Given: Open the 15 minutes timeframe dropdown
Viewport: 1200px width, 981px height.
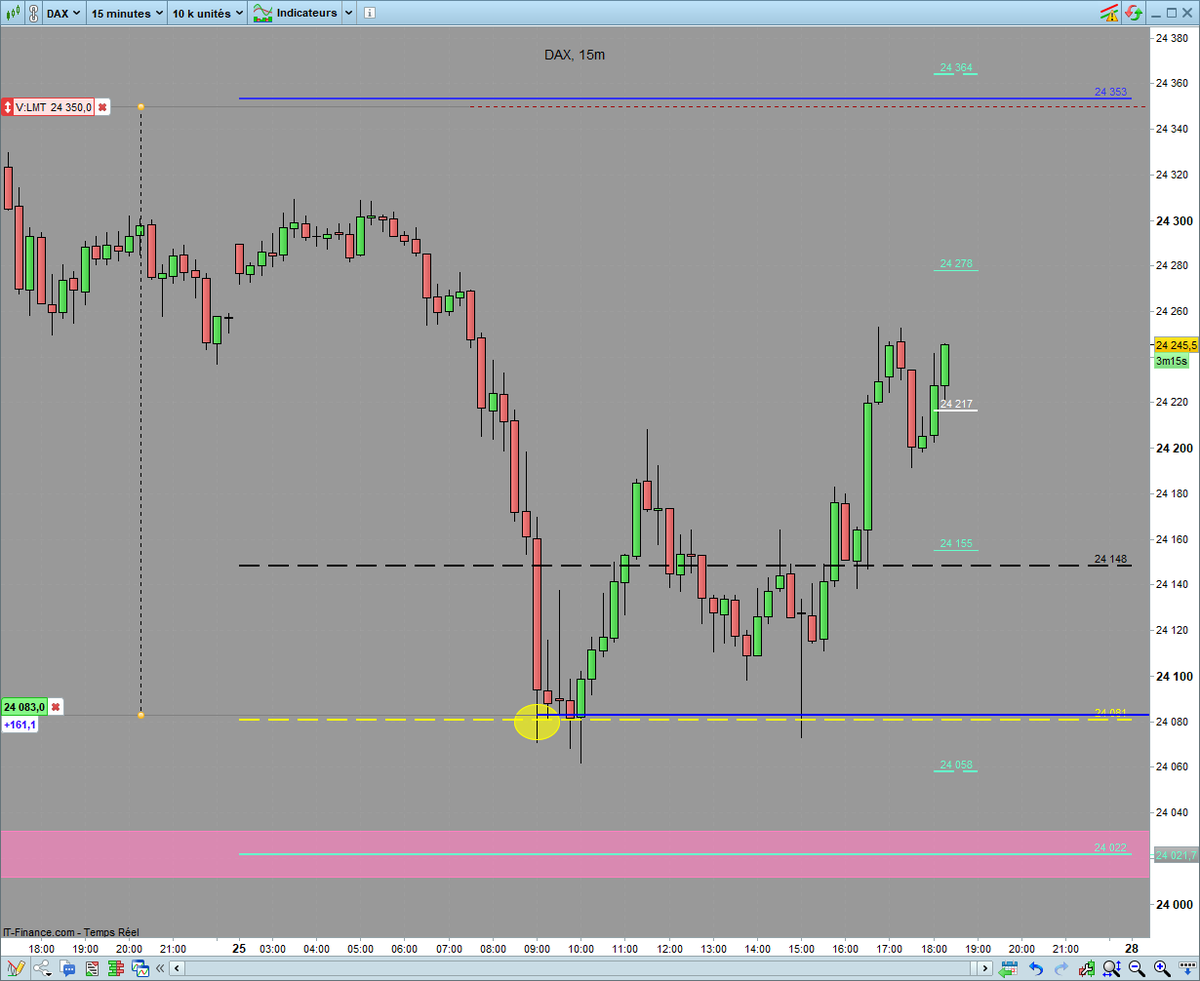Looking at the screenshot, I should pyautogui.click(x=126, y=14).
